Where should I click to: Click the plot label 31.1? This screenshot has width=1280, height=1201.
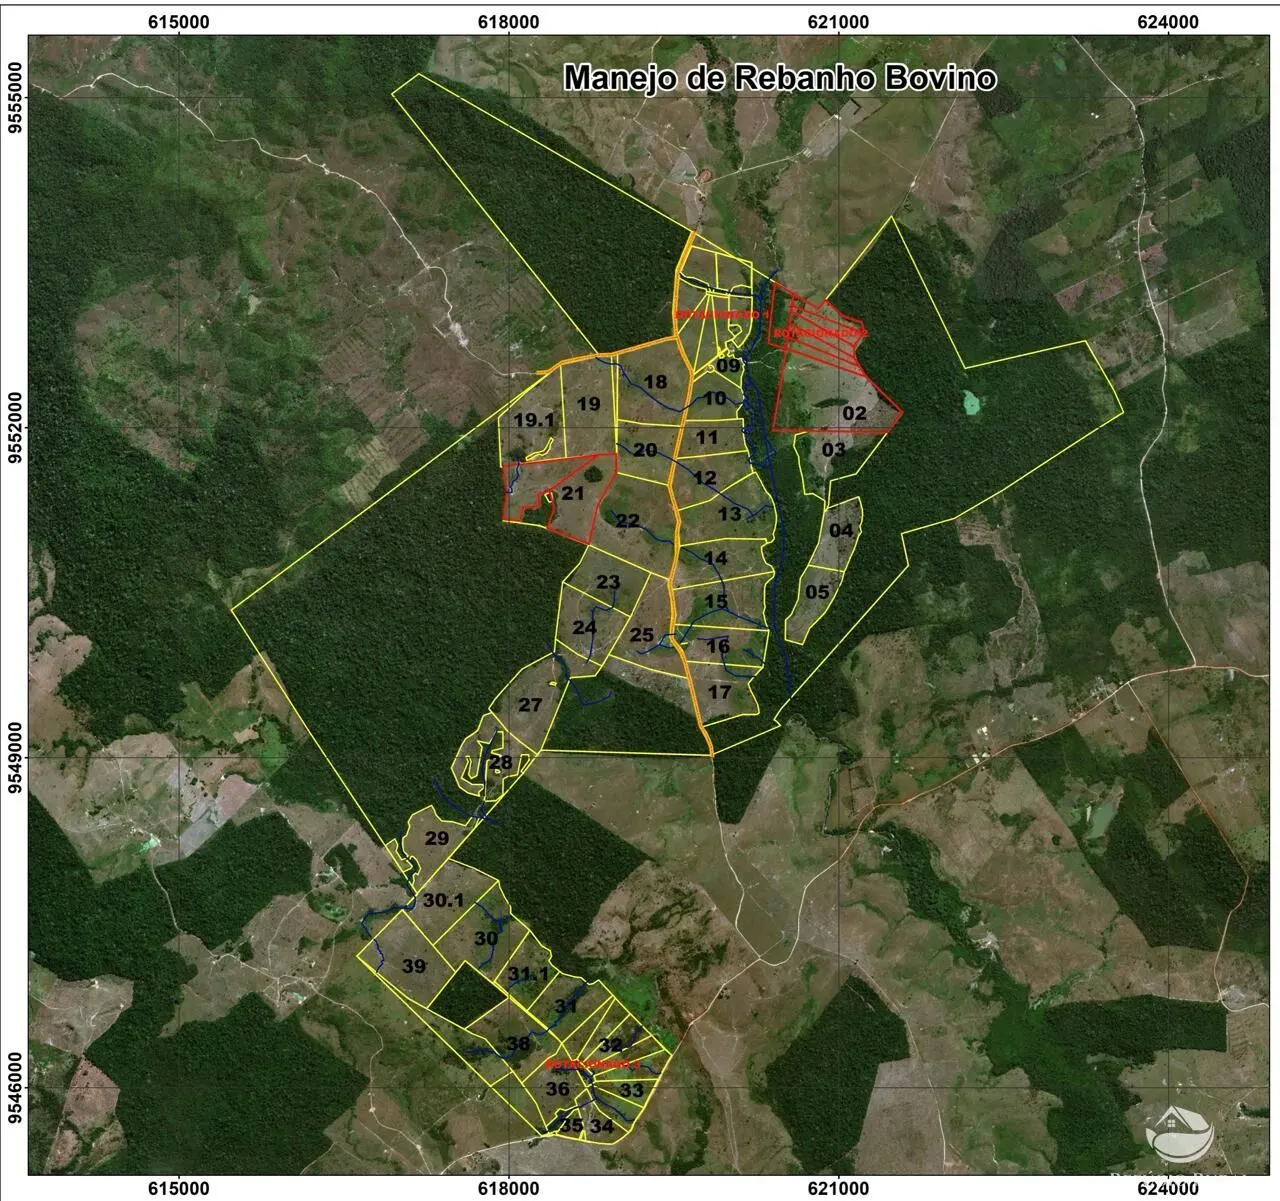point(528,973)
